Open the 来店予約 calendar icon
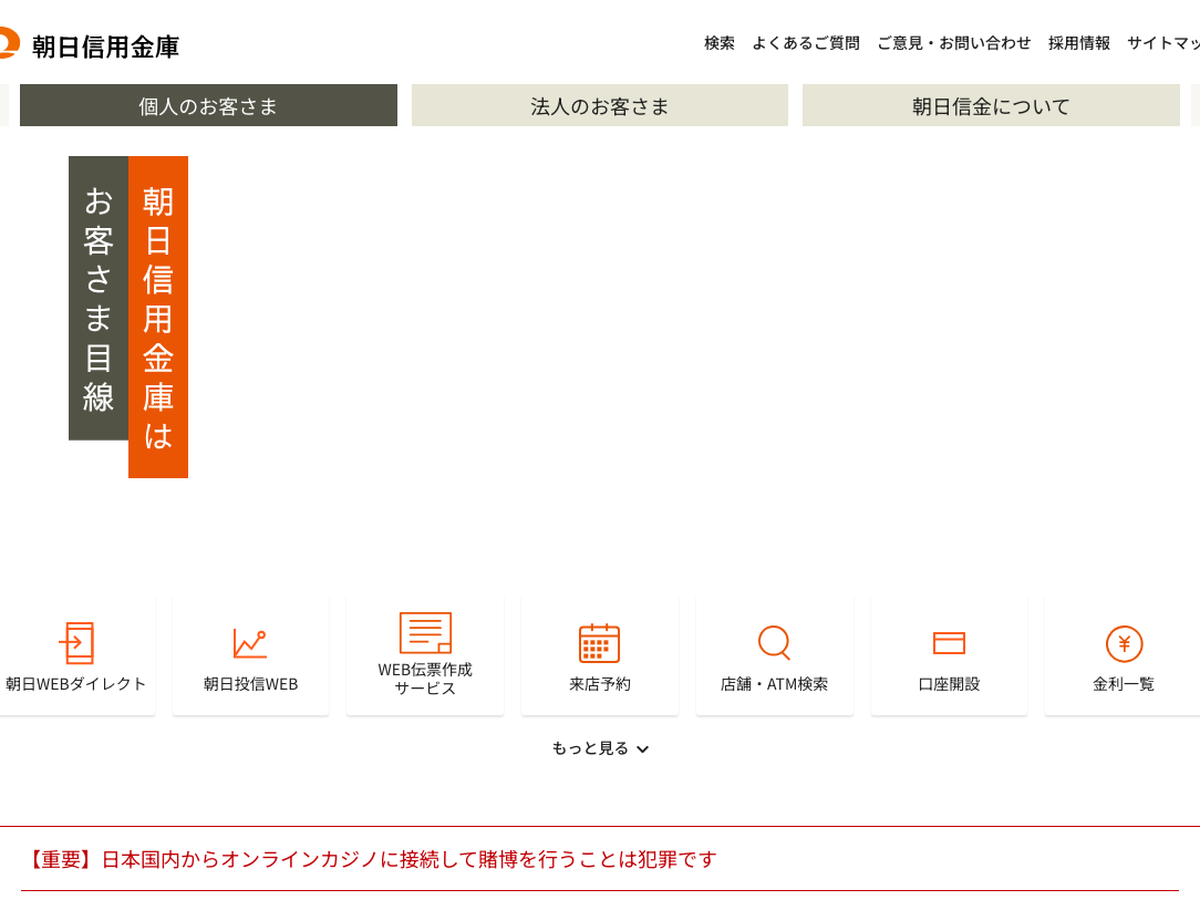1200x900 pixels. 599,643
